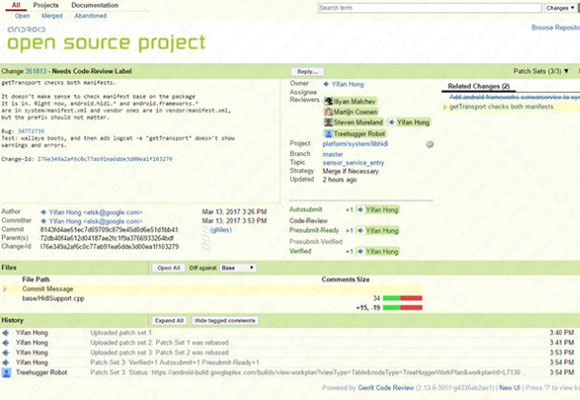Click Presubmit-Ready +1 Yifan Hong chip
This screenshot has height=400, width=580.
(x=377, y=231)
